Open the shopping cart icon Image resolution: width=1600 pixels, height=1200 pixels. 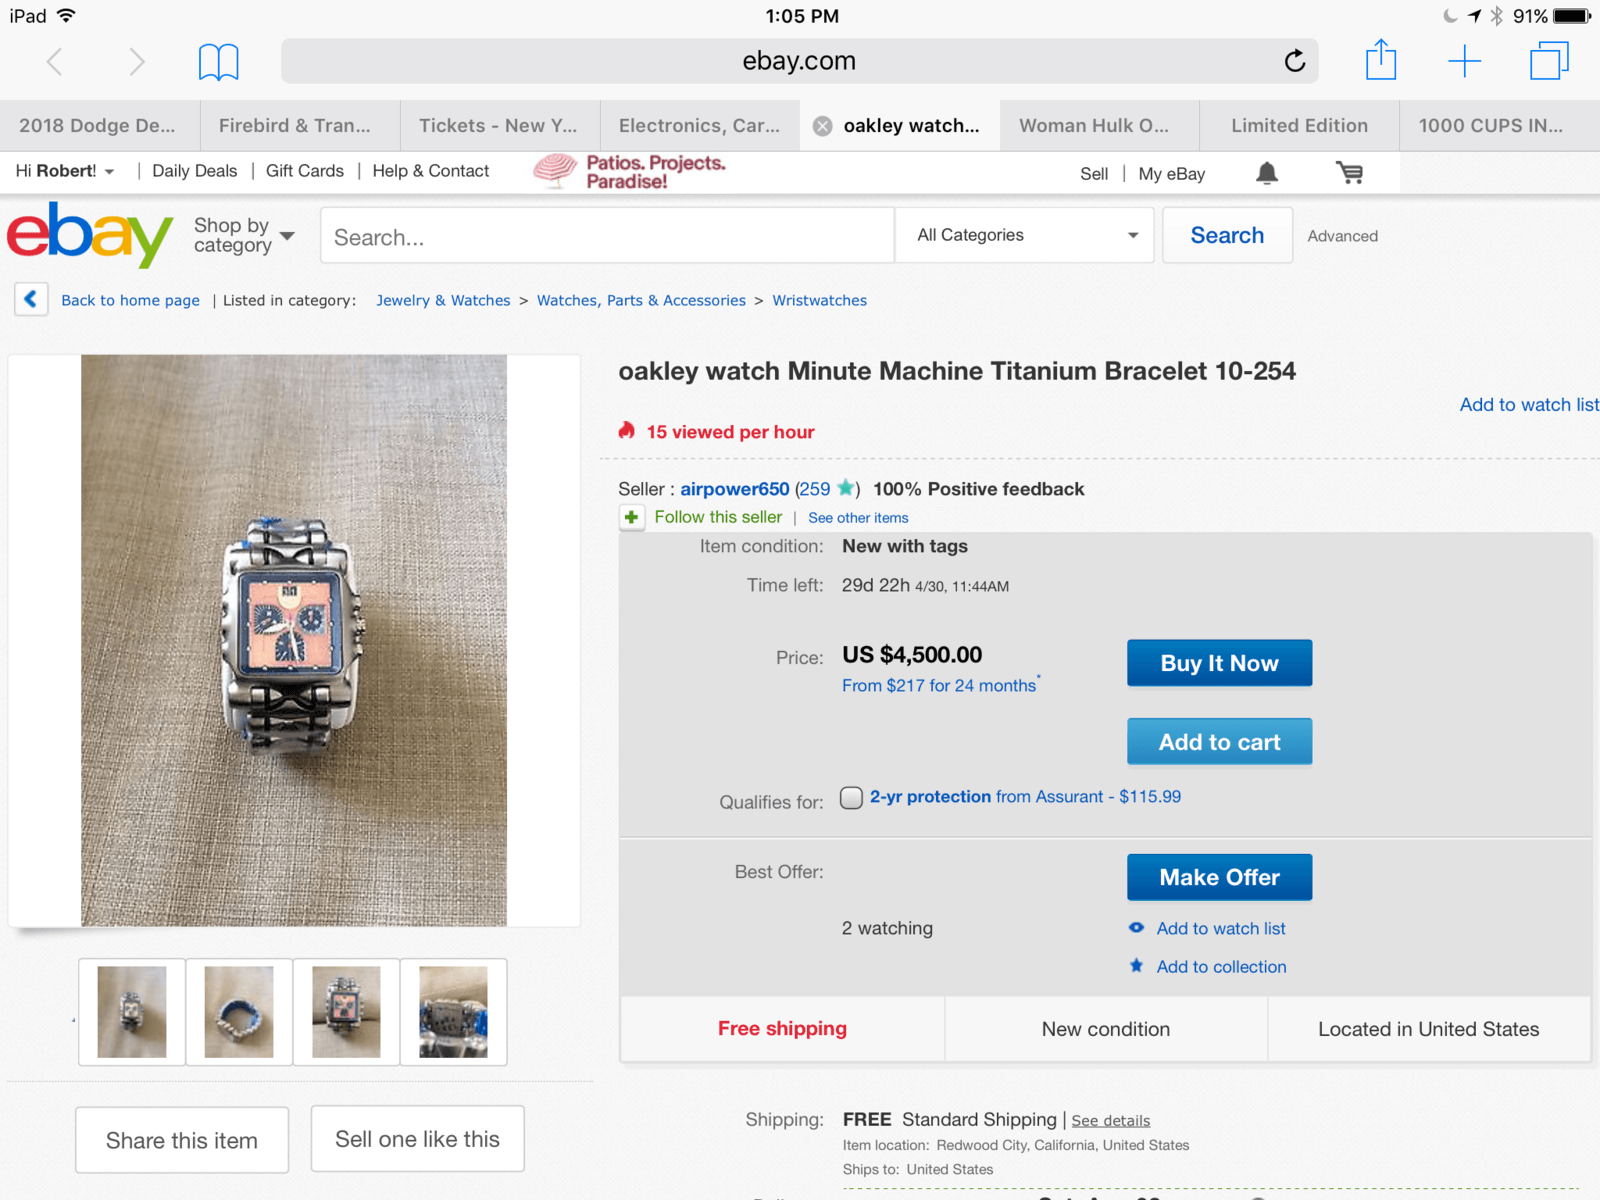[1349, 173]
